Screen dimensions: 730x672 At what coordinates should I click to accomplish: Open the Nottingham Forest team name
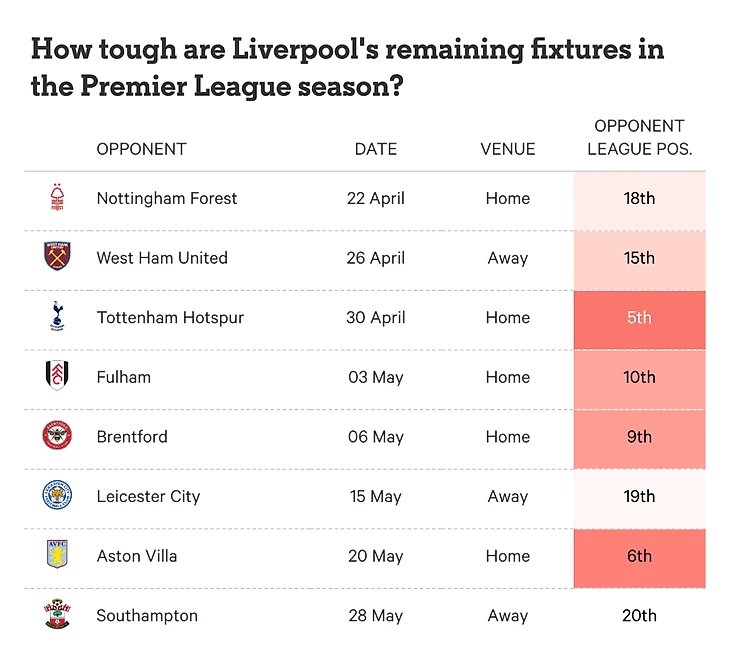coord(167,198)
